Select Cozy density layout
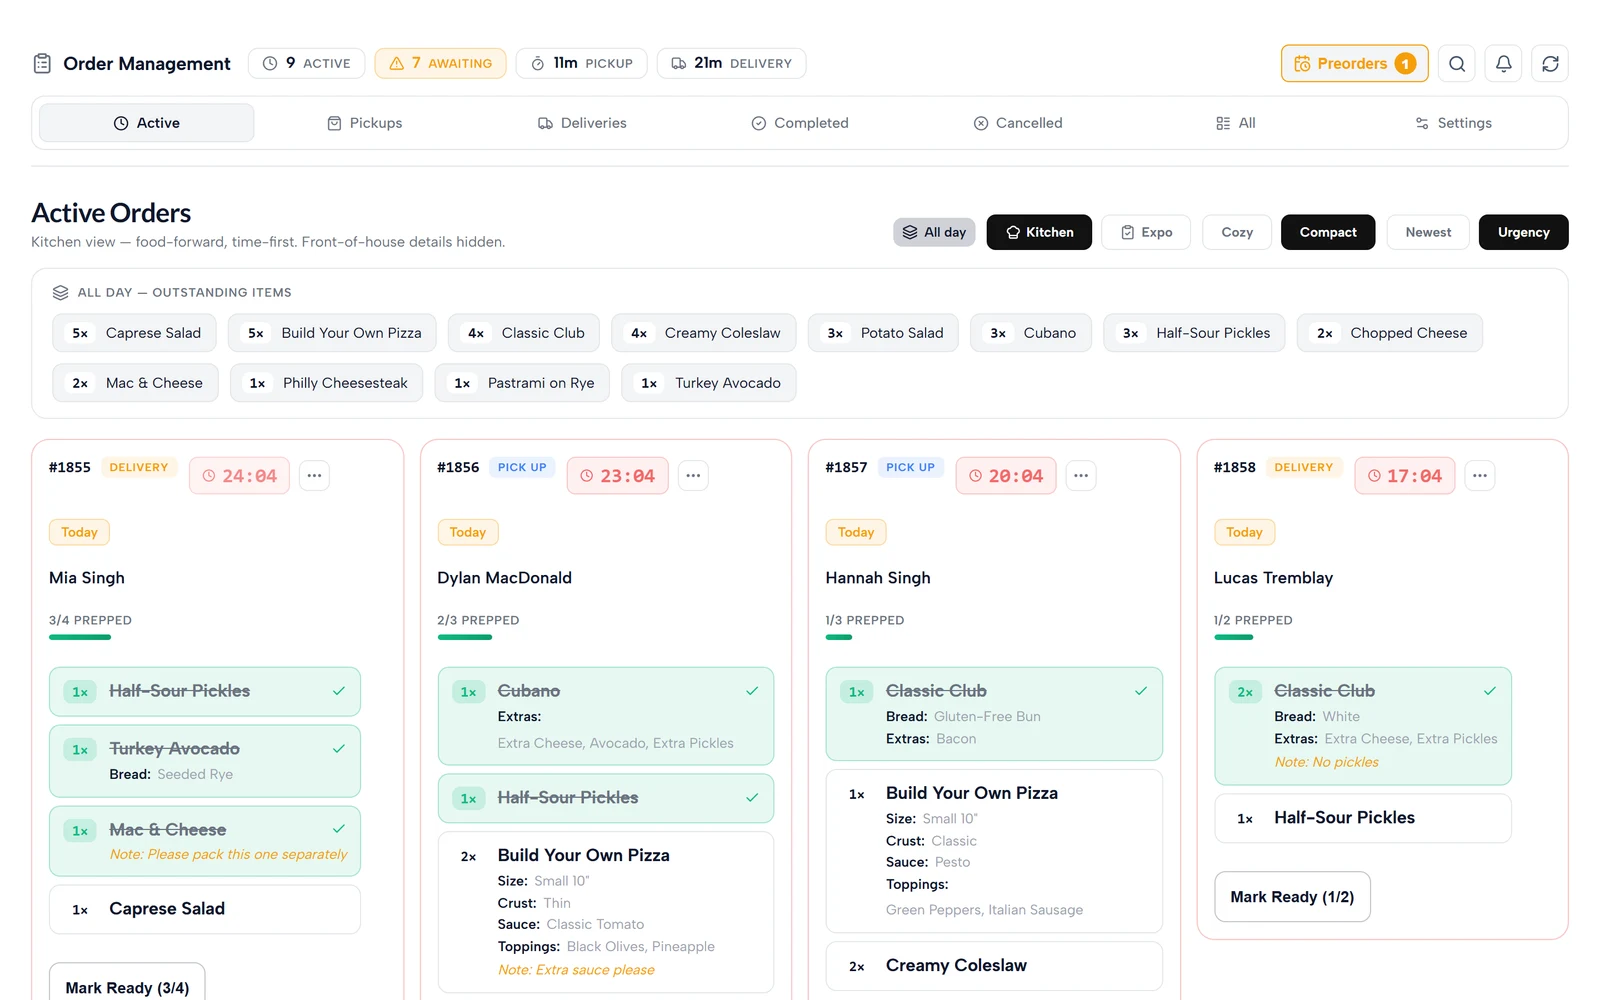 pos(1237,232)
